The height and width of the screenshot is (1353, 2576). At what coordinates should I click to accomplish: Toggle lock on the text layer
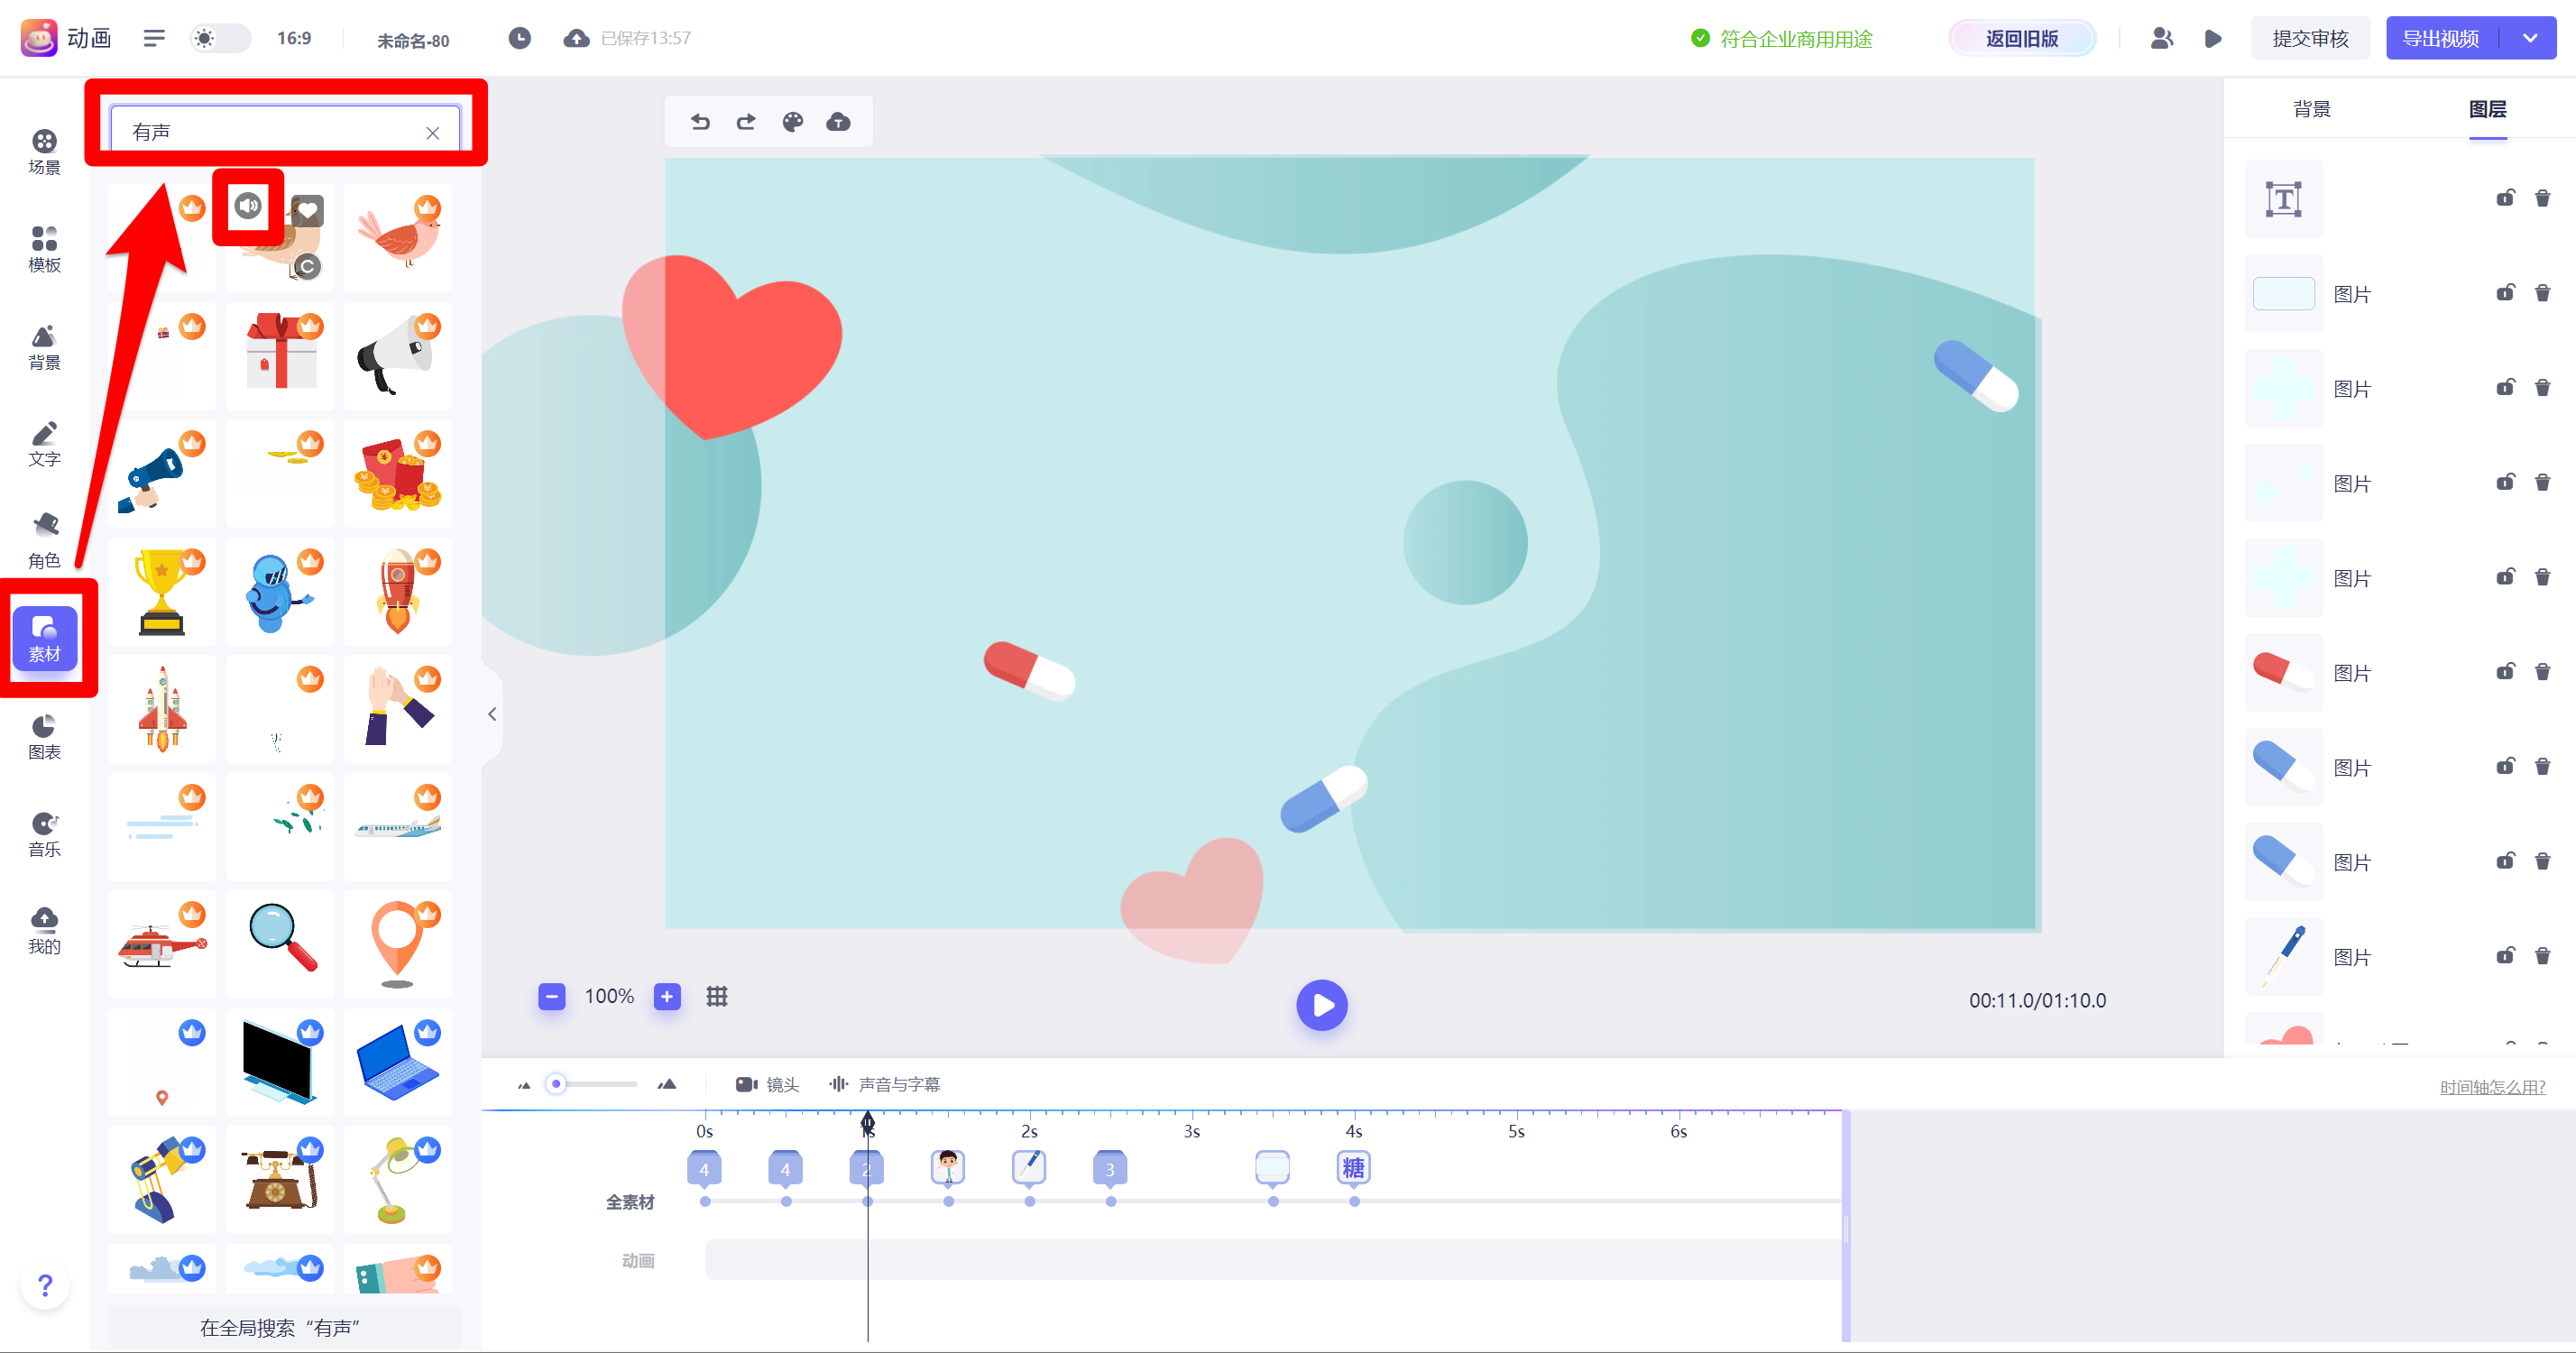coord(2504,198)
